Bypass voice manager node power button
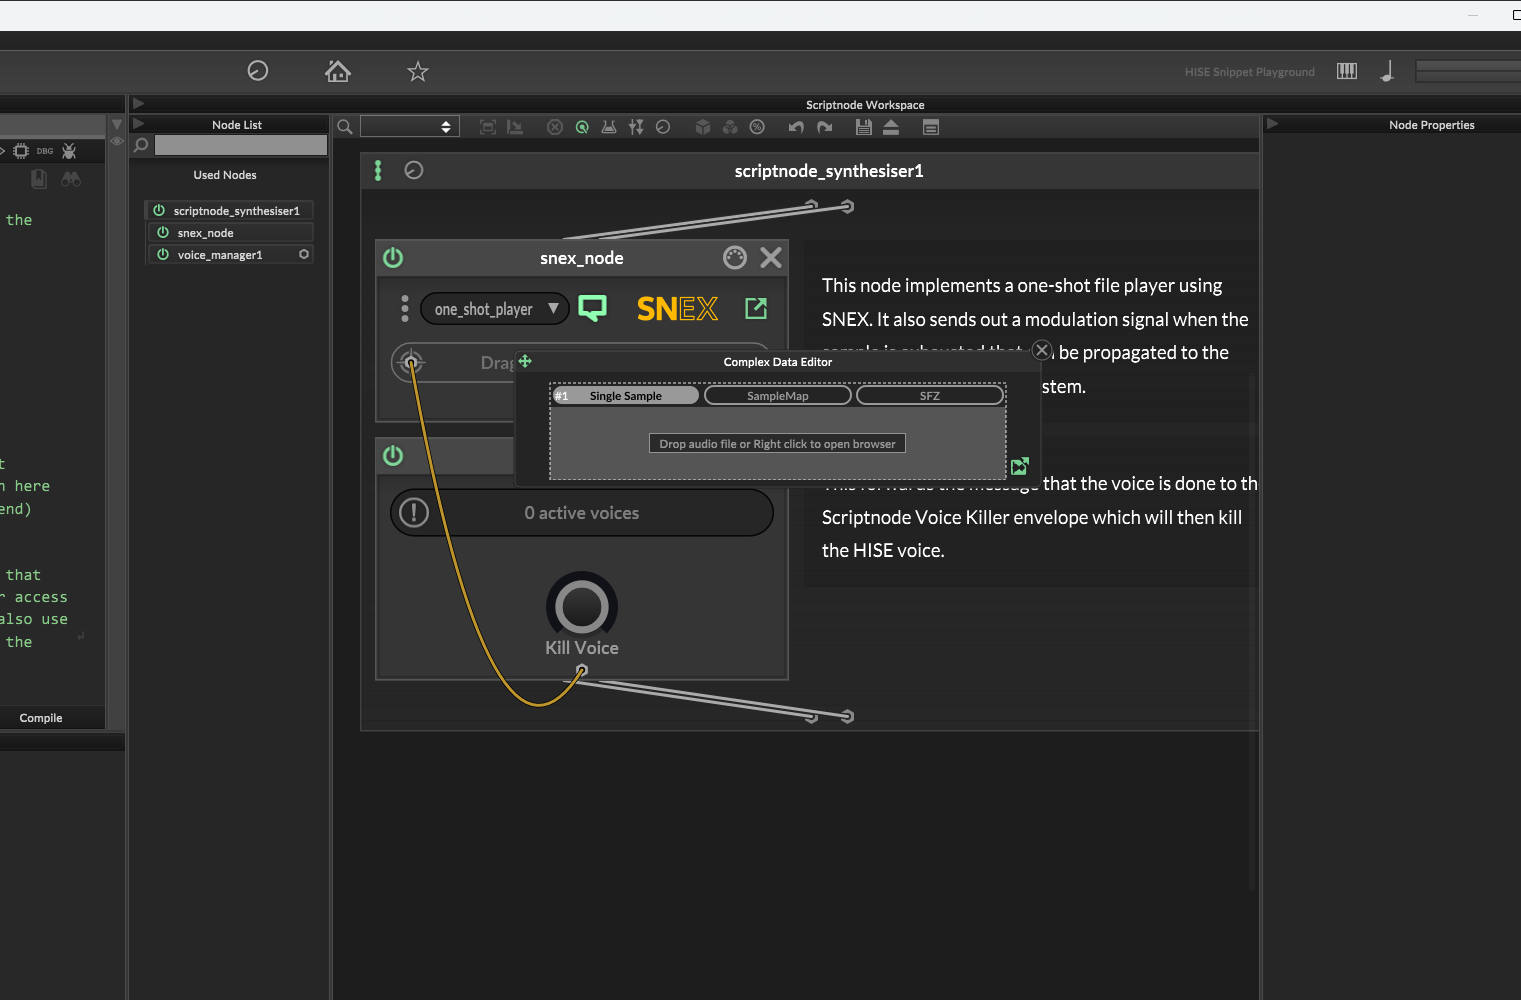 (393, 456)
